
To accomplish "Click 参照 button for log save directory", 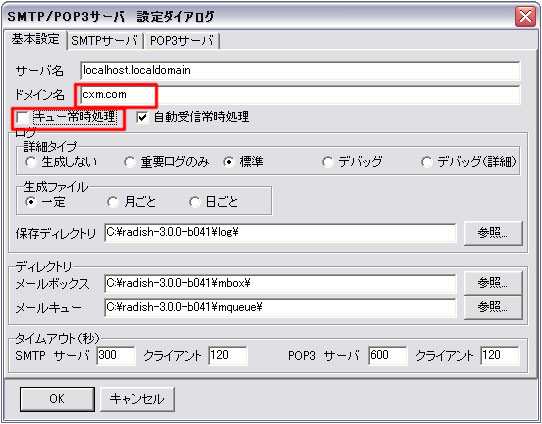I will [x=493, y=233].
